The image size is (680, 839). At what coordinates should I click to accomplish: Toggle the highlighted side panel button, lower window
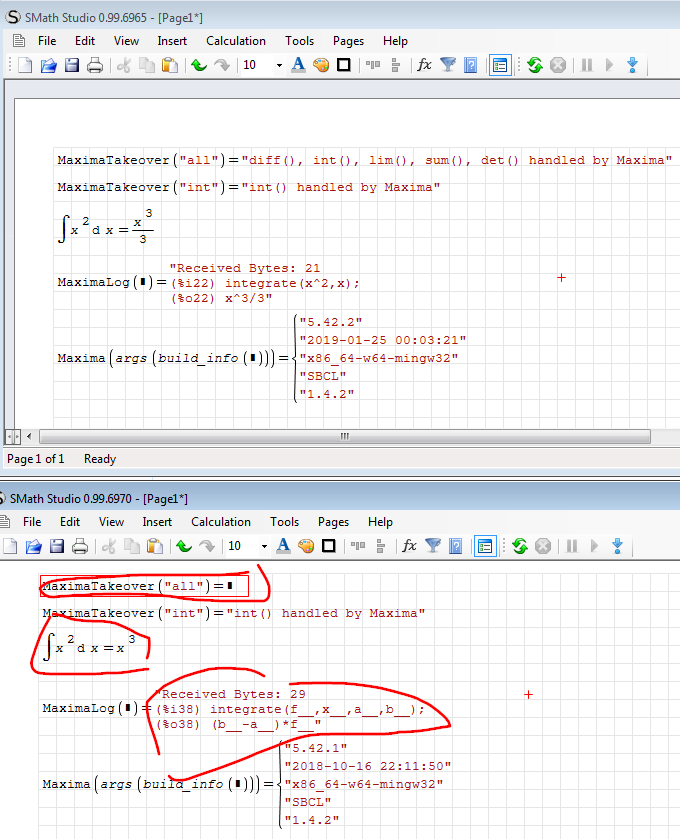tap(485, 546)
